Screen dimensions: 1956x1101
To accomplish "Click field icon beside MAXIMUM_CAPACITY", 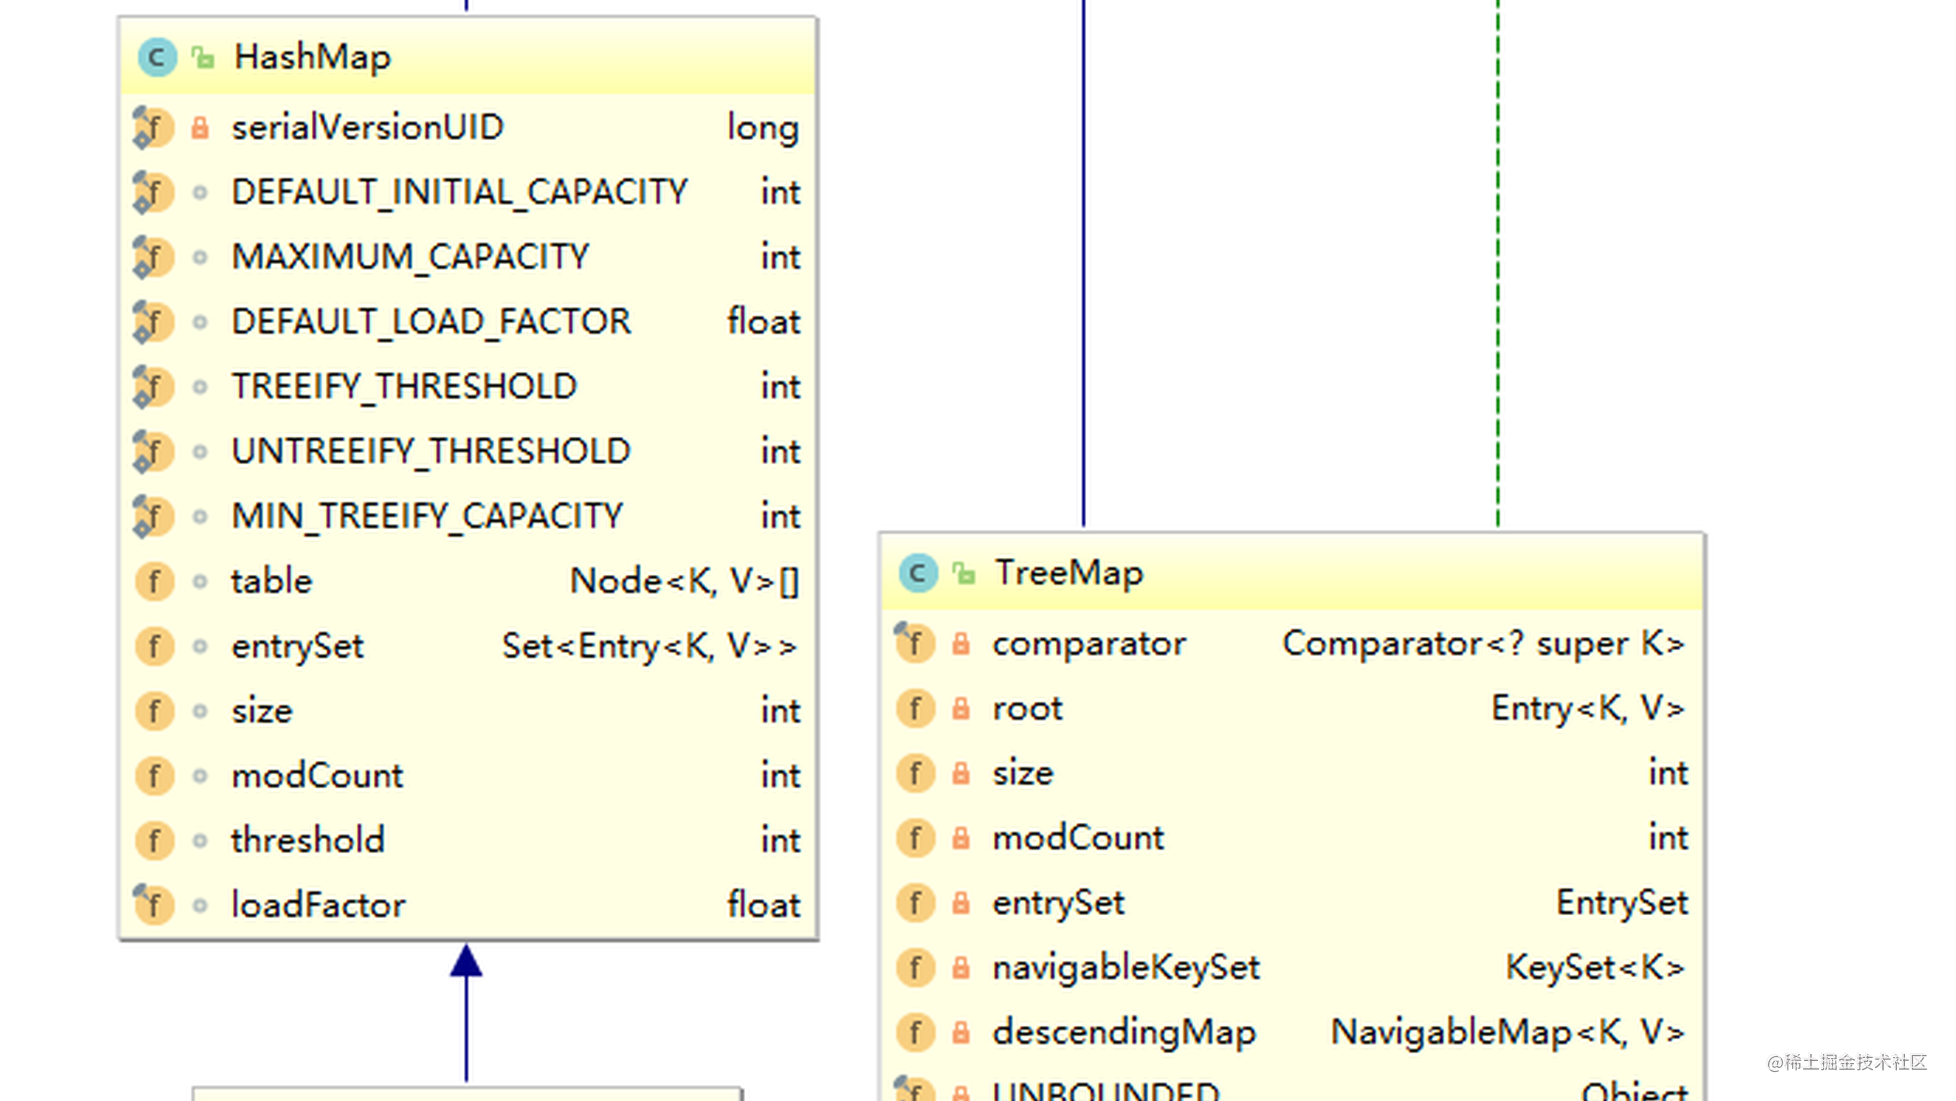I will (x=153, y=257).
